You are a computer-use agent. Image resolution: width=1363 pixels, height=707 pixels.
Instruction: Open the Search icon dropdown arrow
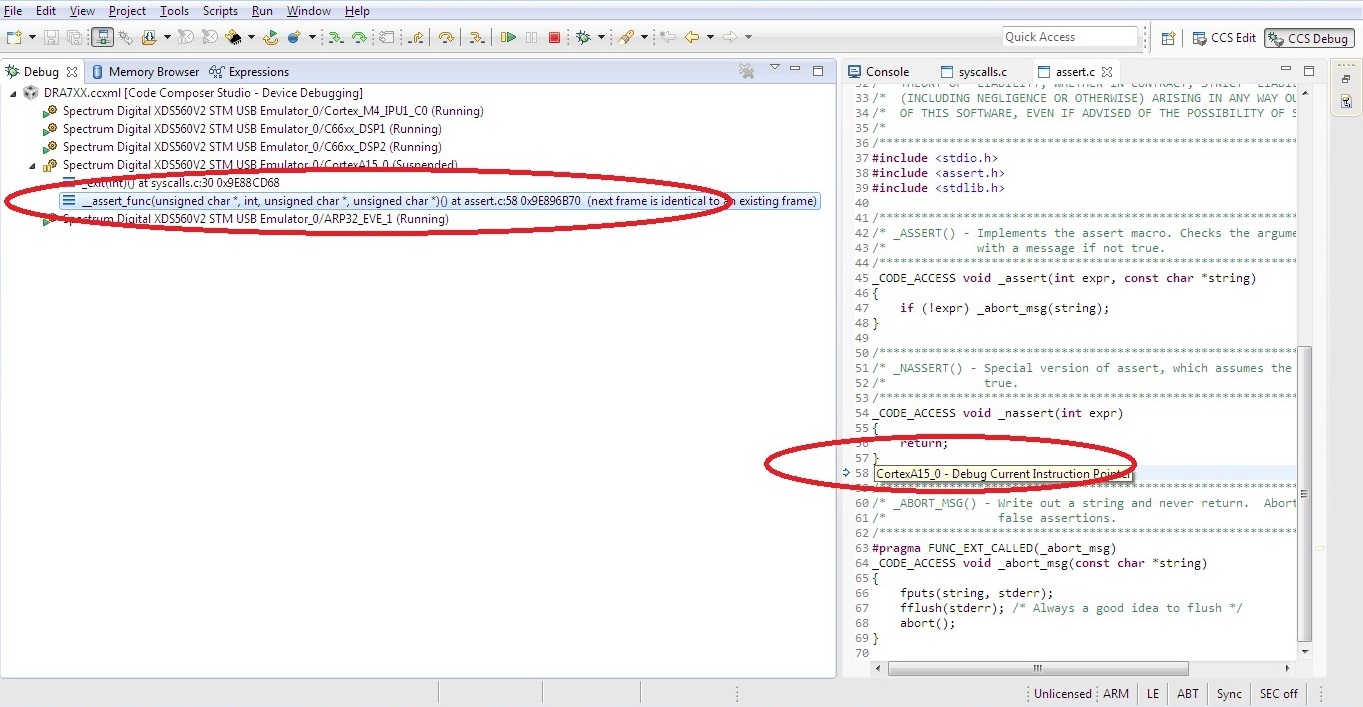pos(644,38)
